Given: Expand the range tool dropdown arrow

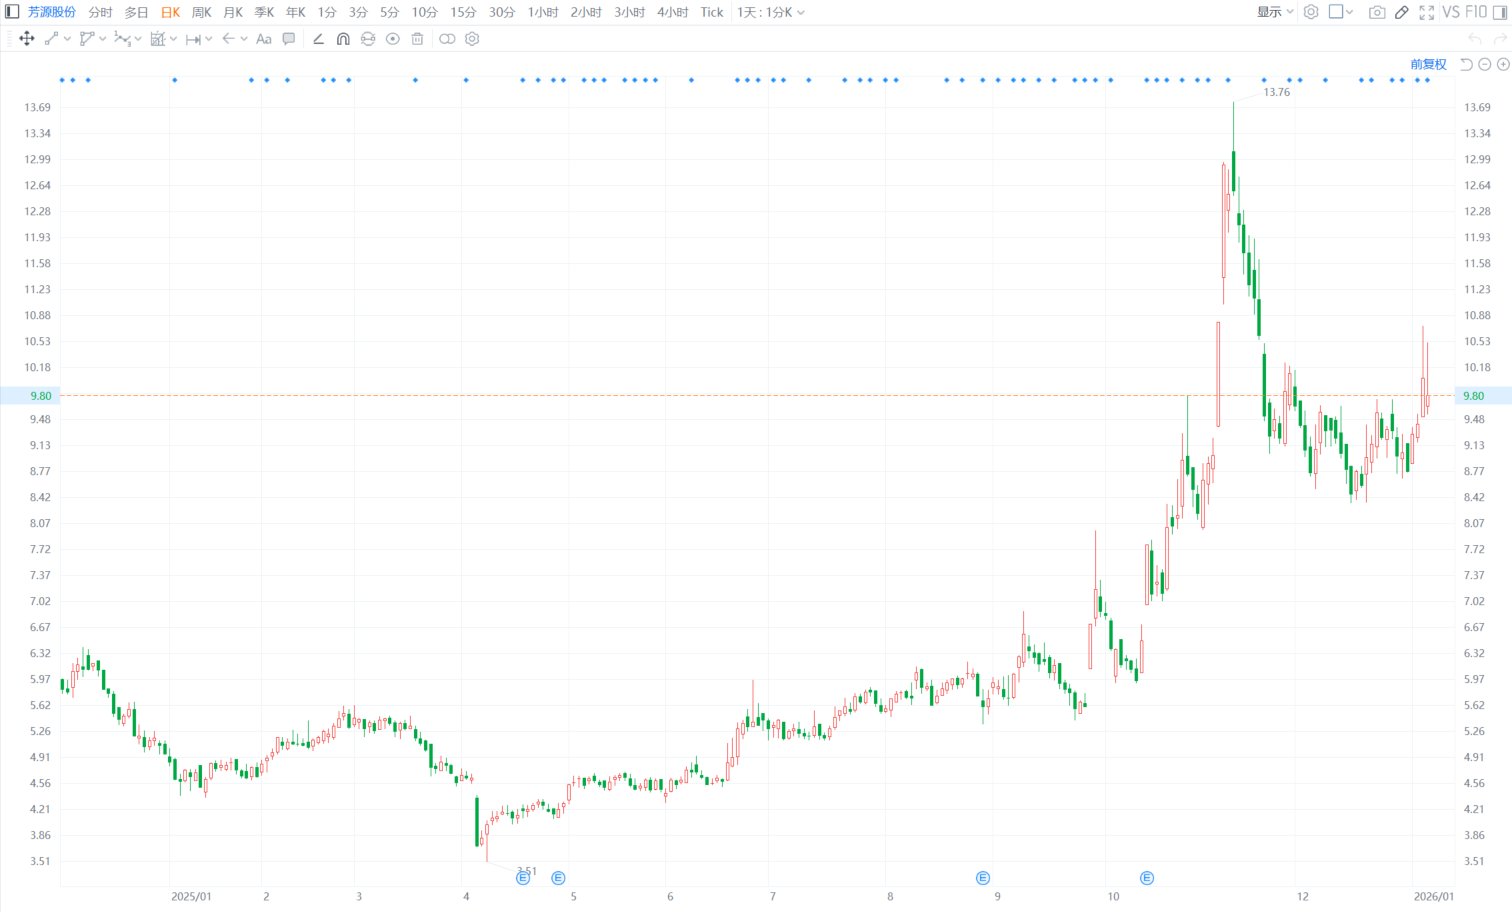Looking at the screenshot, I should [x=208, y=39].
